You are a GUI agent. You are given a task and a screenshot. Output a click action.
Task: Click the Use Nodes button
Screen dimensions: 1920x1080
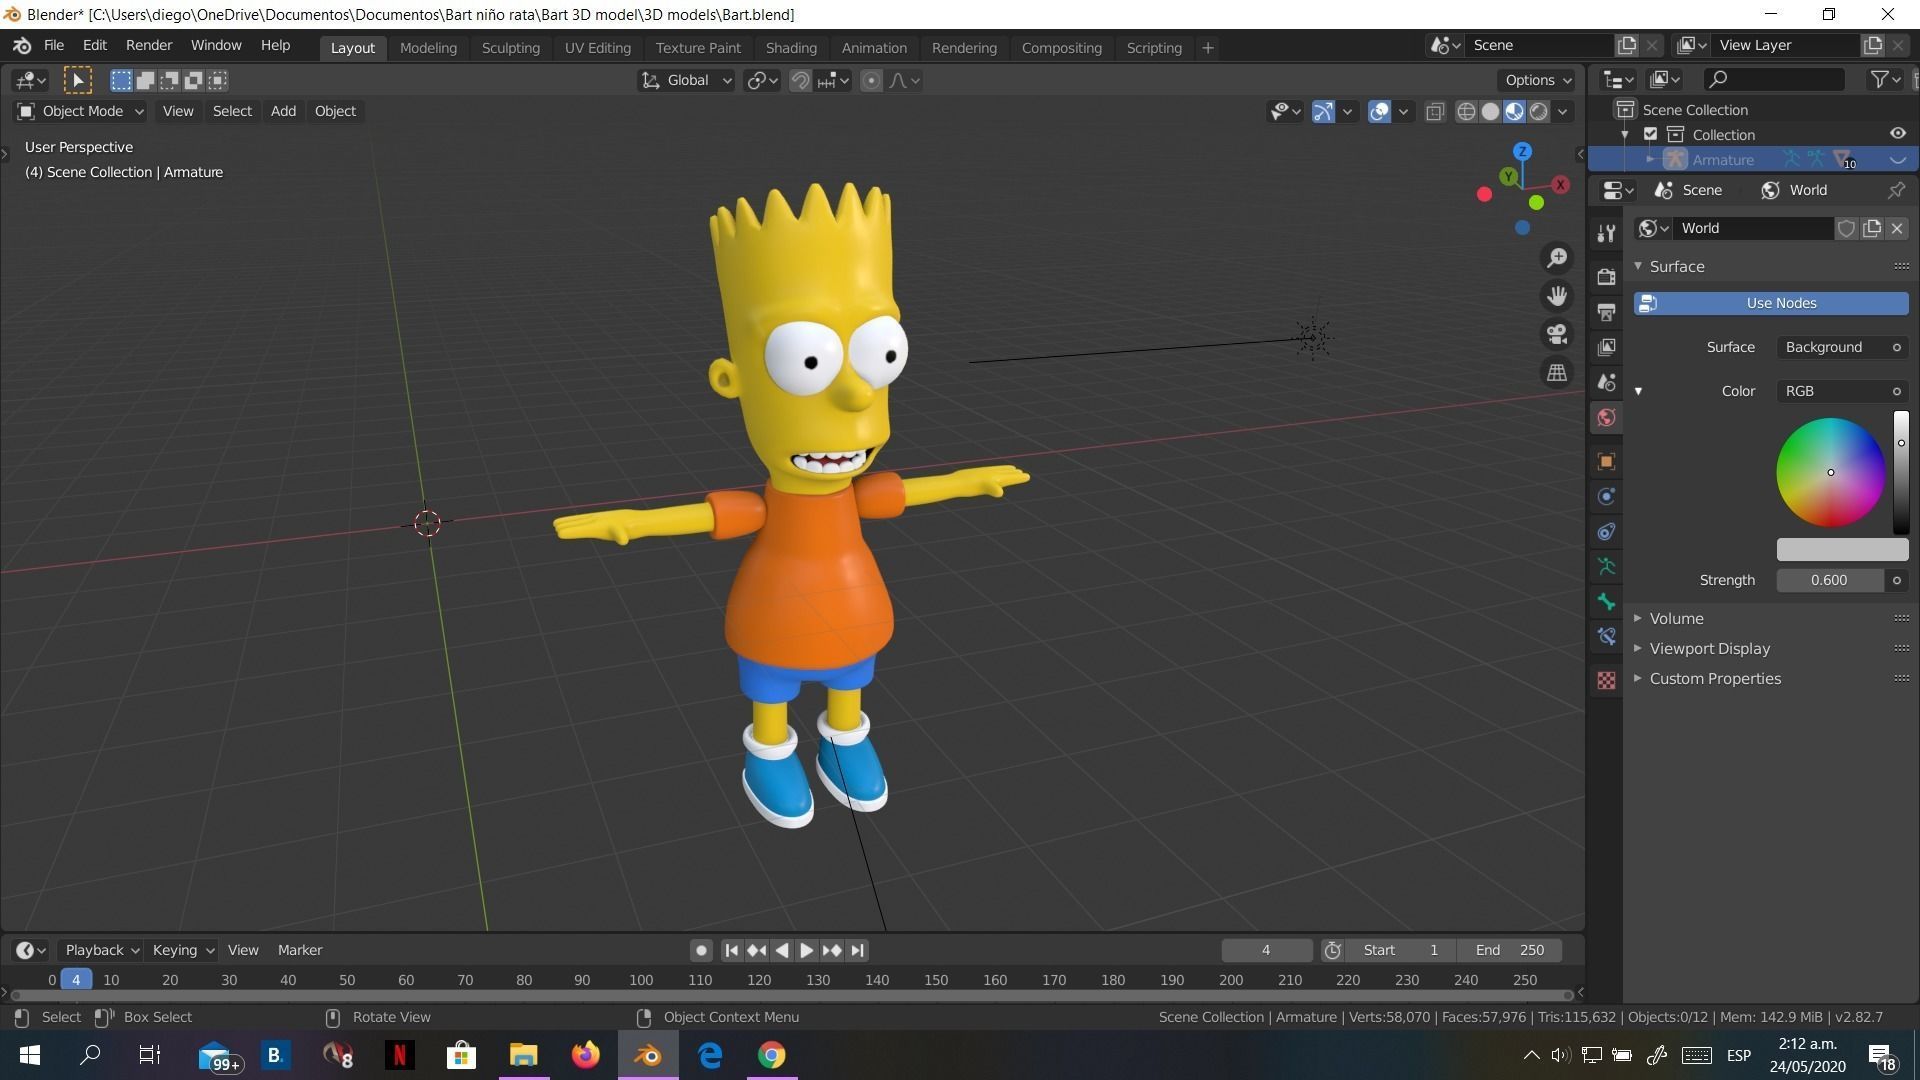(1771, 303)
